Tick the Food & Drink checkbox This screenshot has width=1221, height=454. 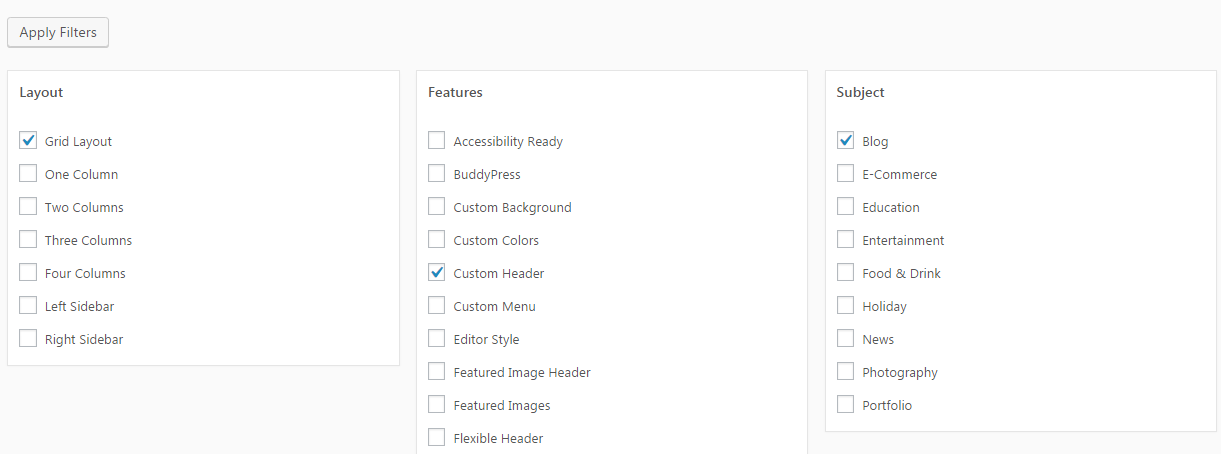(846, 272)
